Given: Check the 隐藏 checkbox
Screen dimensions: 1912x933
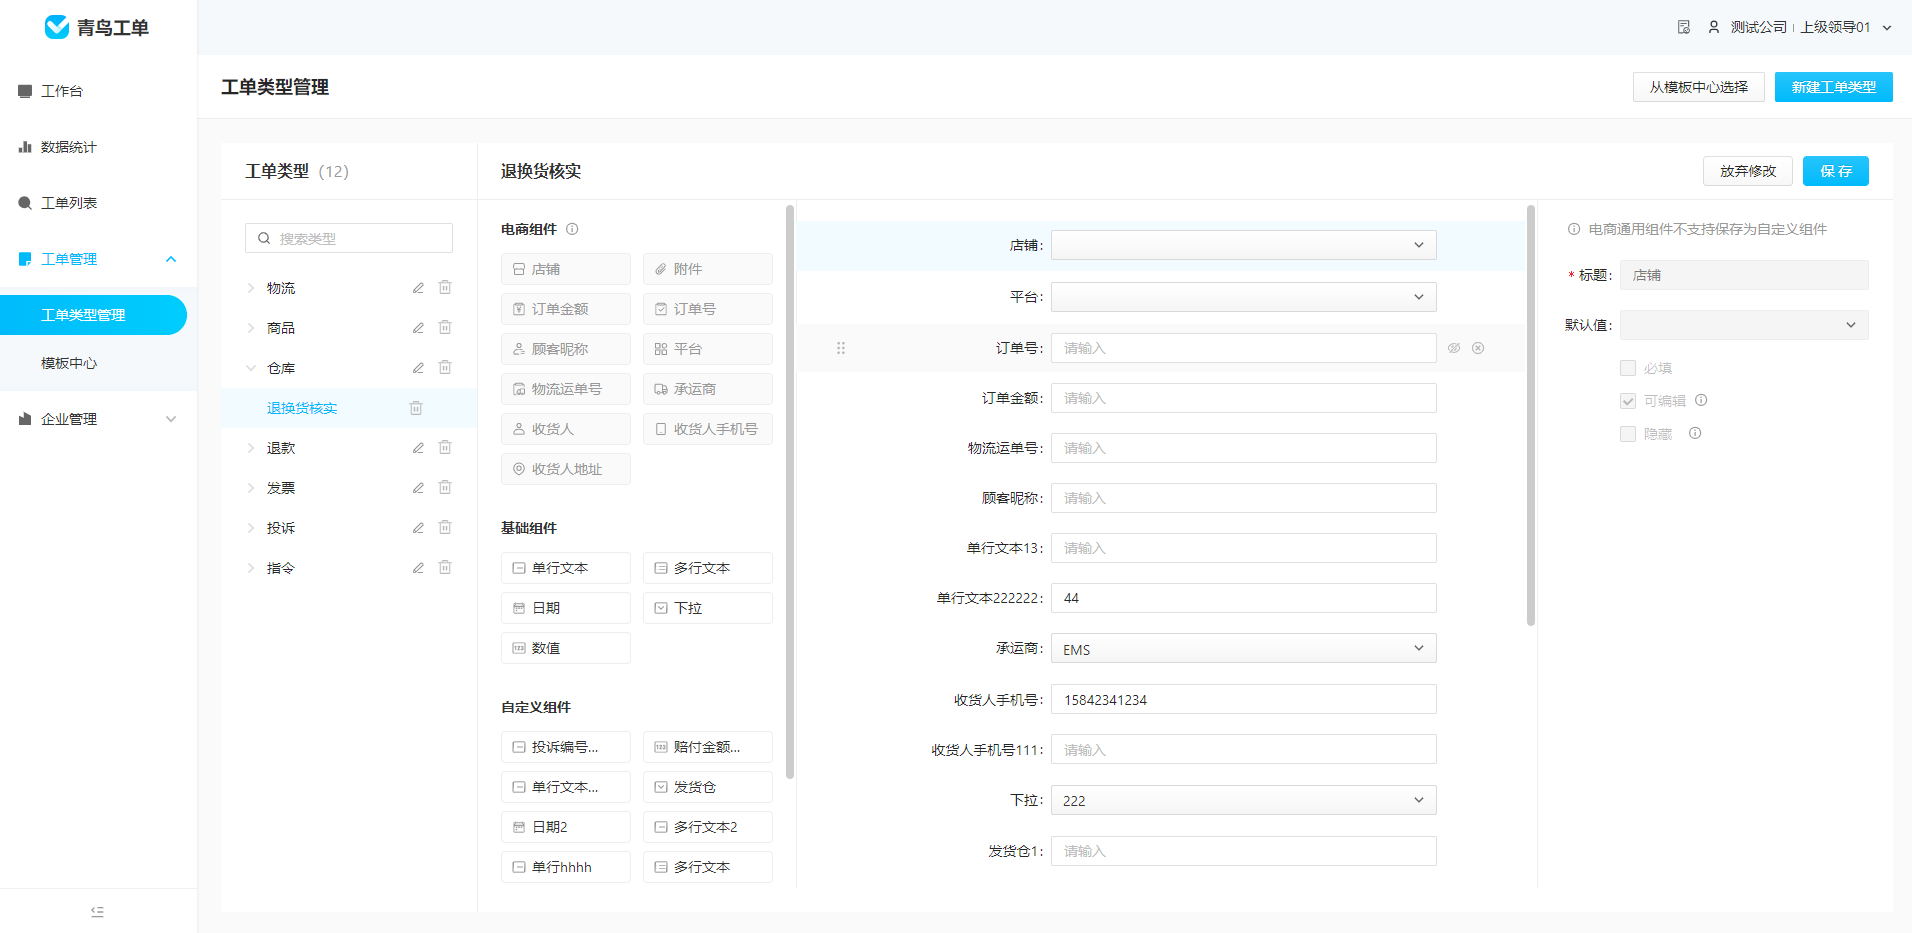Looking at the screenshot, I should [x=1628, y=434].
